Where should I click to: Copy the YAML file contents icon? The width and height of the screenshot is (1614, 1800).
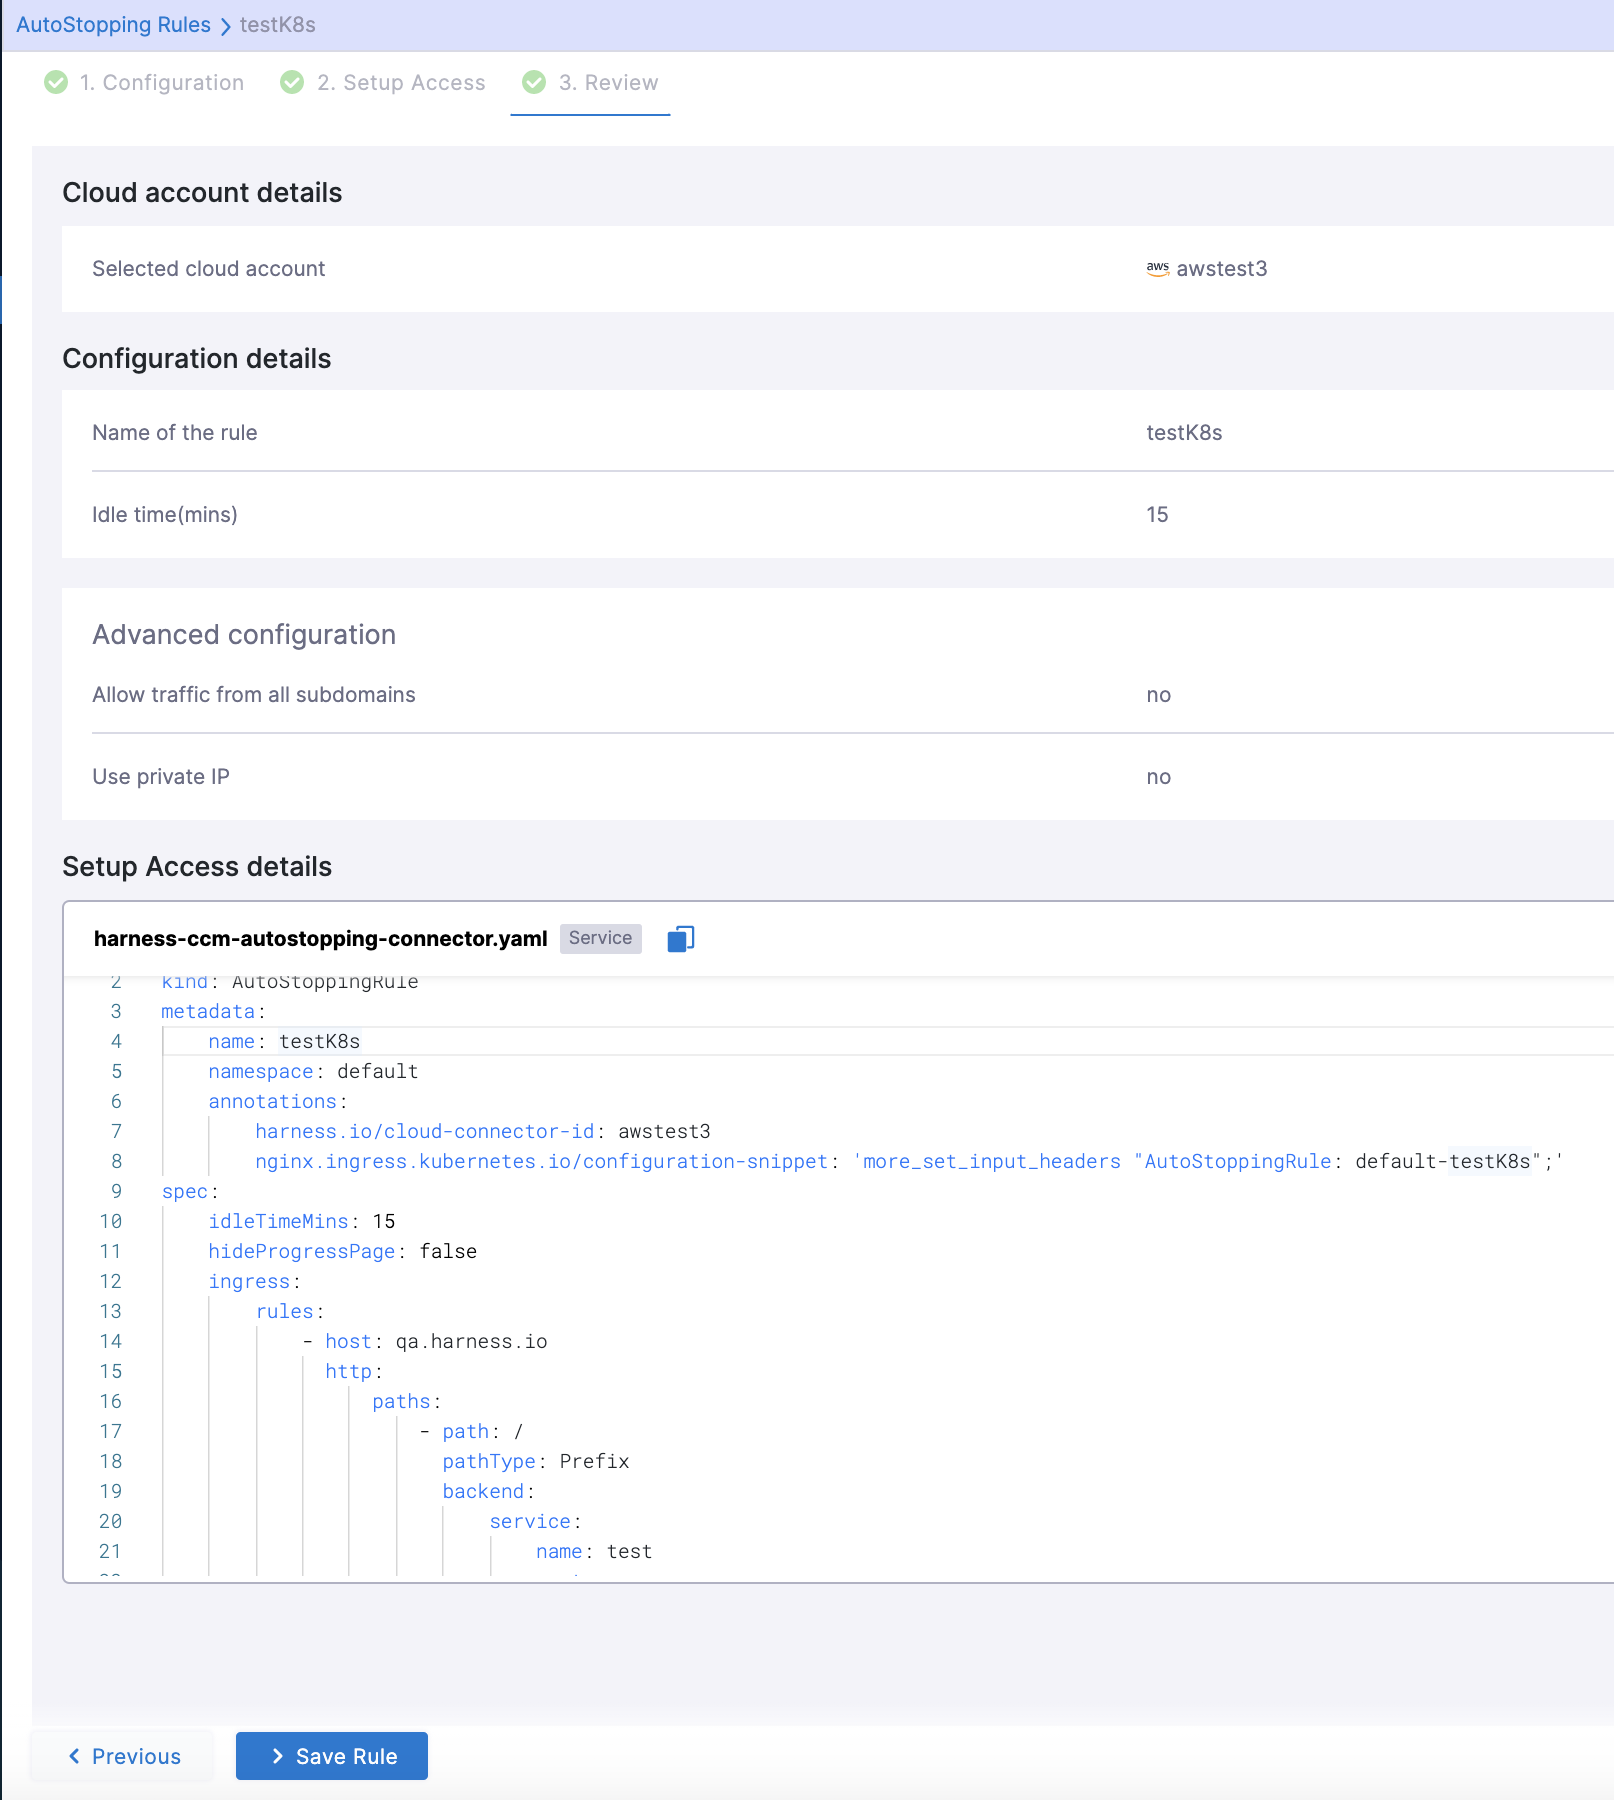pyautogui.click(x=680, y=939)
